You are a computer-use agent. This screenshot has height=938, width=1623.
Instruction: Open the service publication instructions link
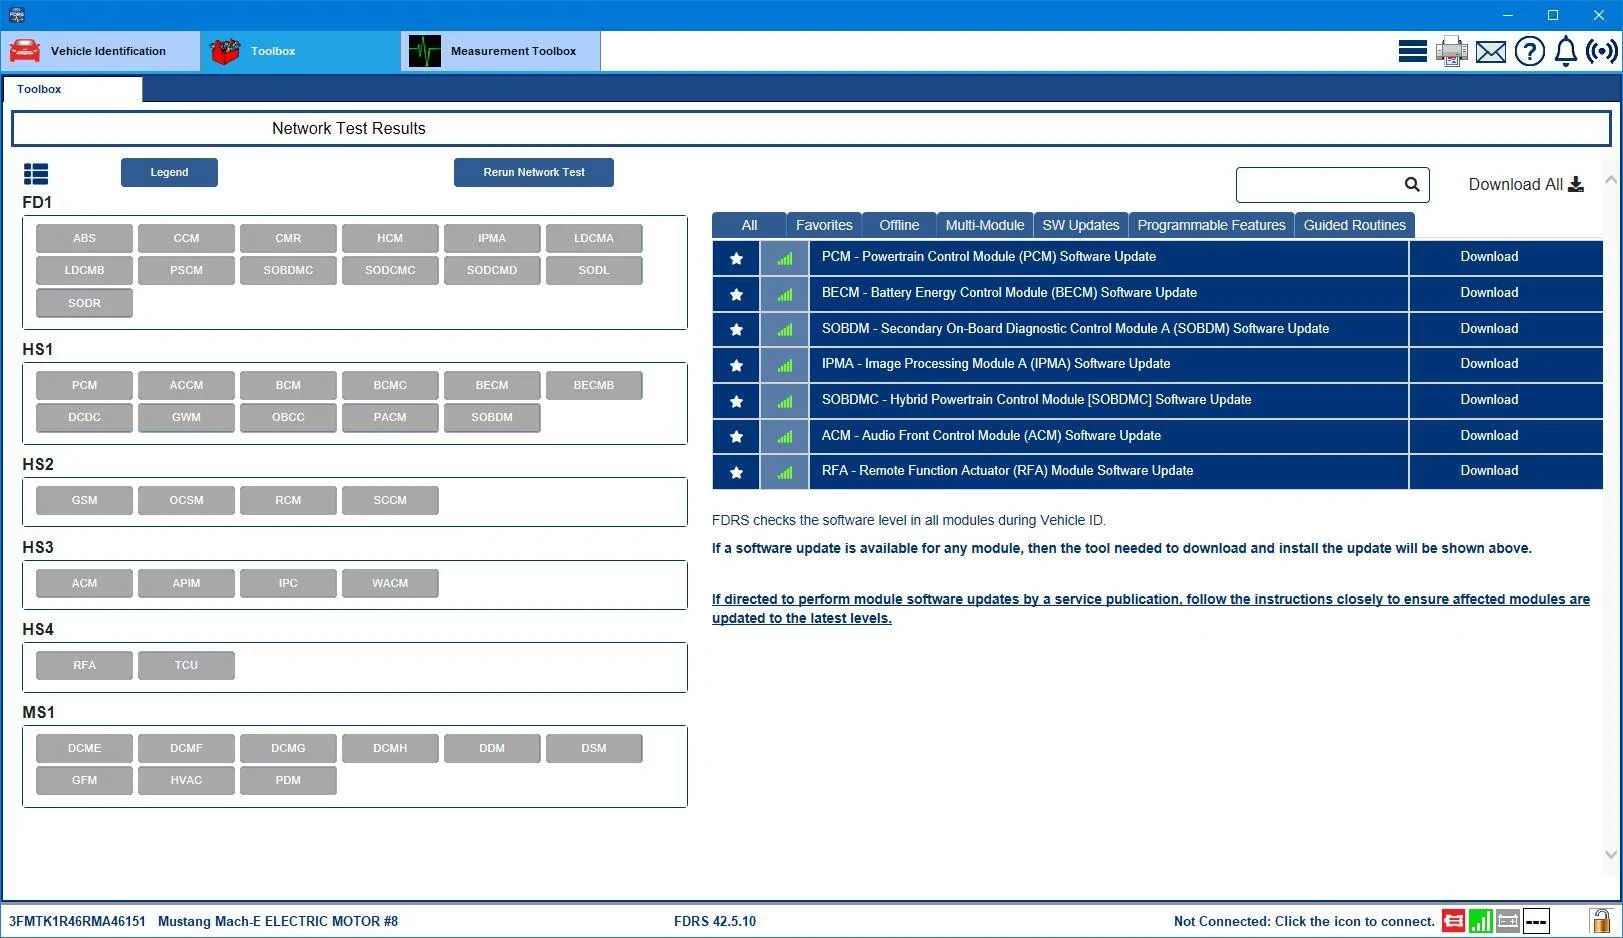click(1151, 608)
